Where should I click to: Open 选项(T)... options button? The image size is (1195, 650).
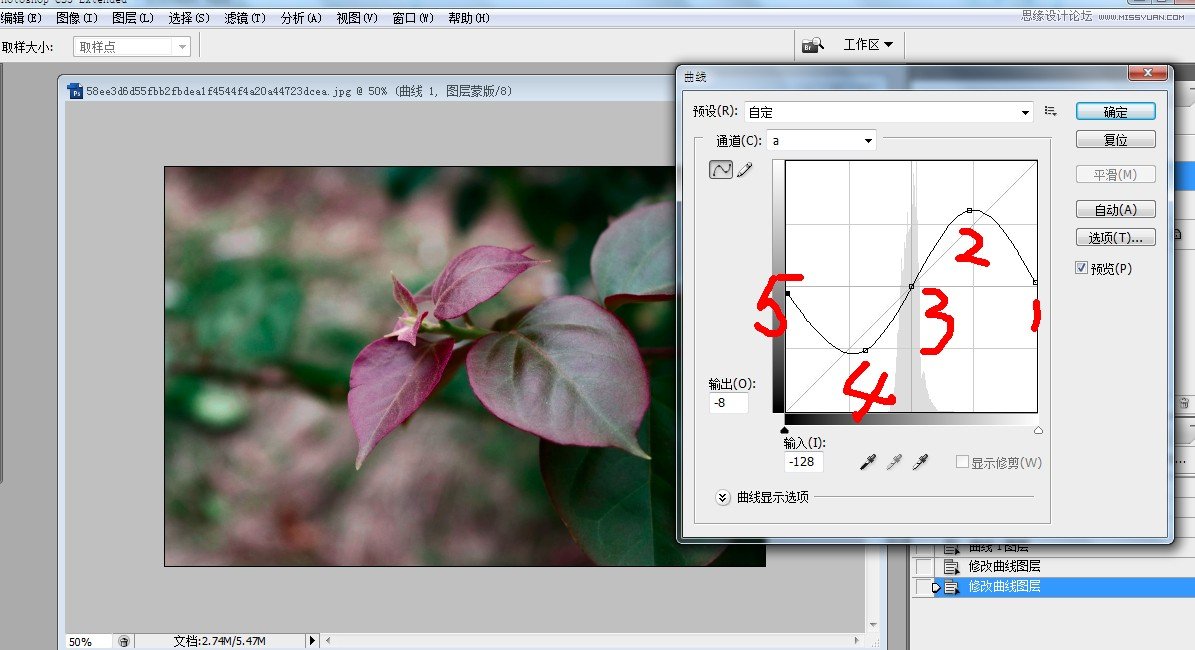point(1116,237)
